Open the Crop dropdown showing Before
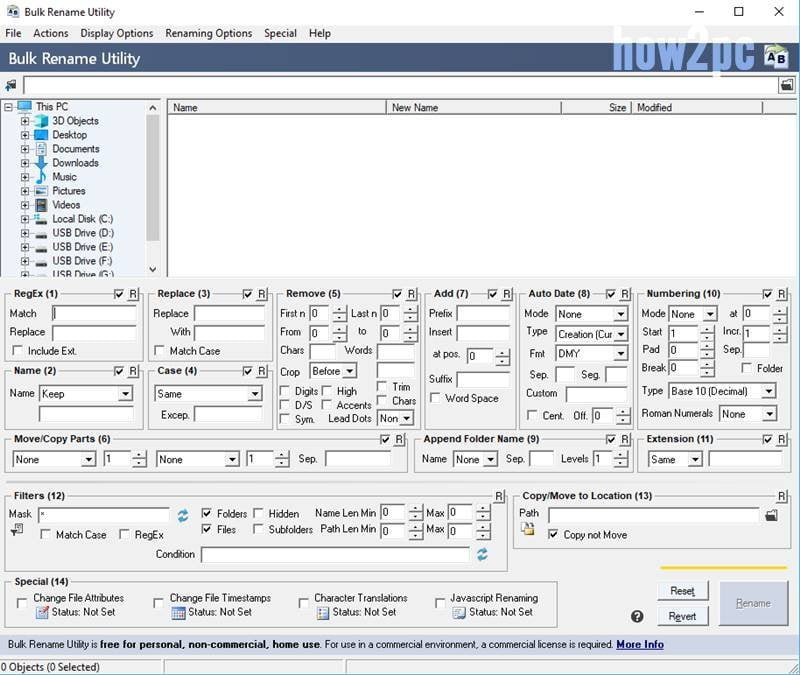Viewport: 800px width, 675px height. (x=333, y=371)
